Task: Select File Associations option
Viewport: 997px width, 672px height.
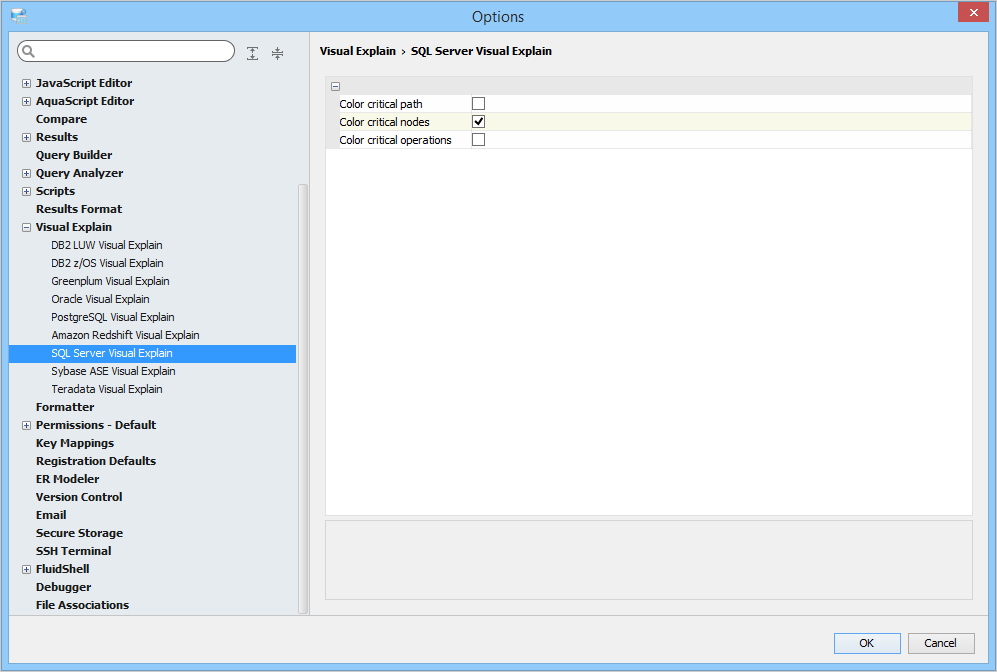Action: [83, 605]
